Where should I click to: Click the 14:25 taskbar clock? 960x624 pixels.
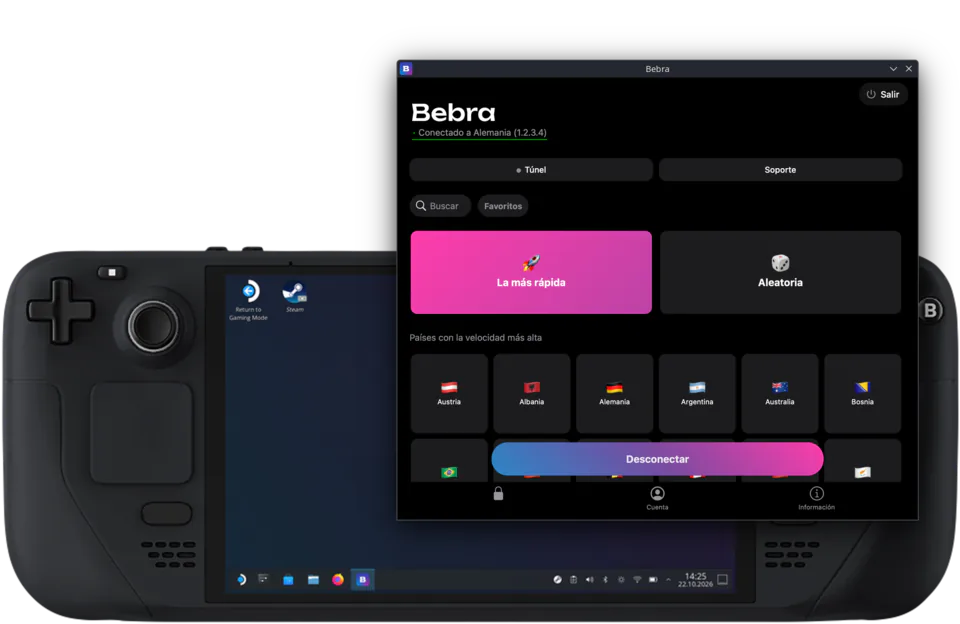point(696,580)
